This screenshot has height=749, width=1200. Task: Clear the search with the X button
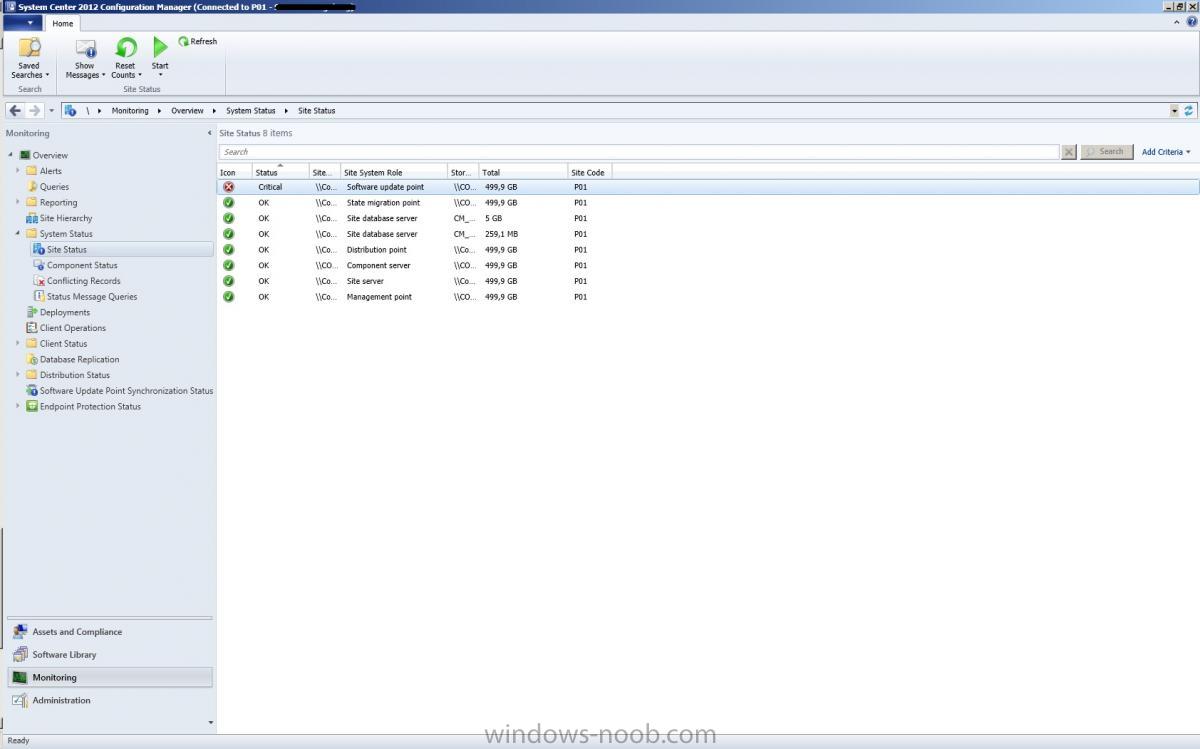1069,152
